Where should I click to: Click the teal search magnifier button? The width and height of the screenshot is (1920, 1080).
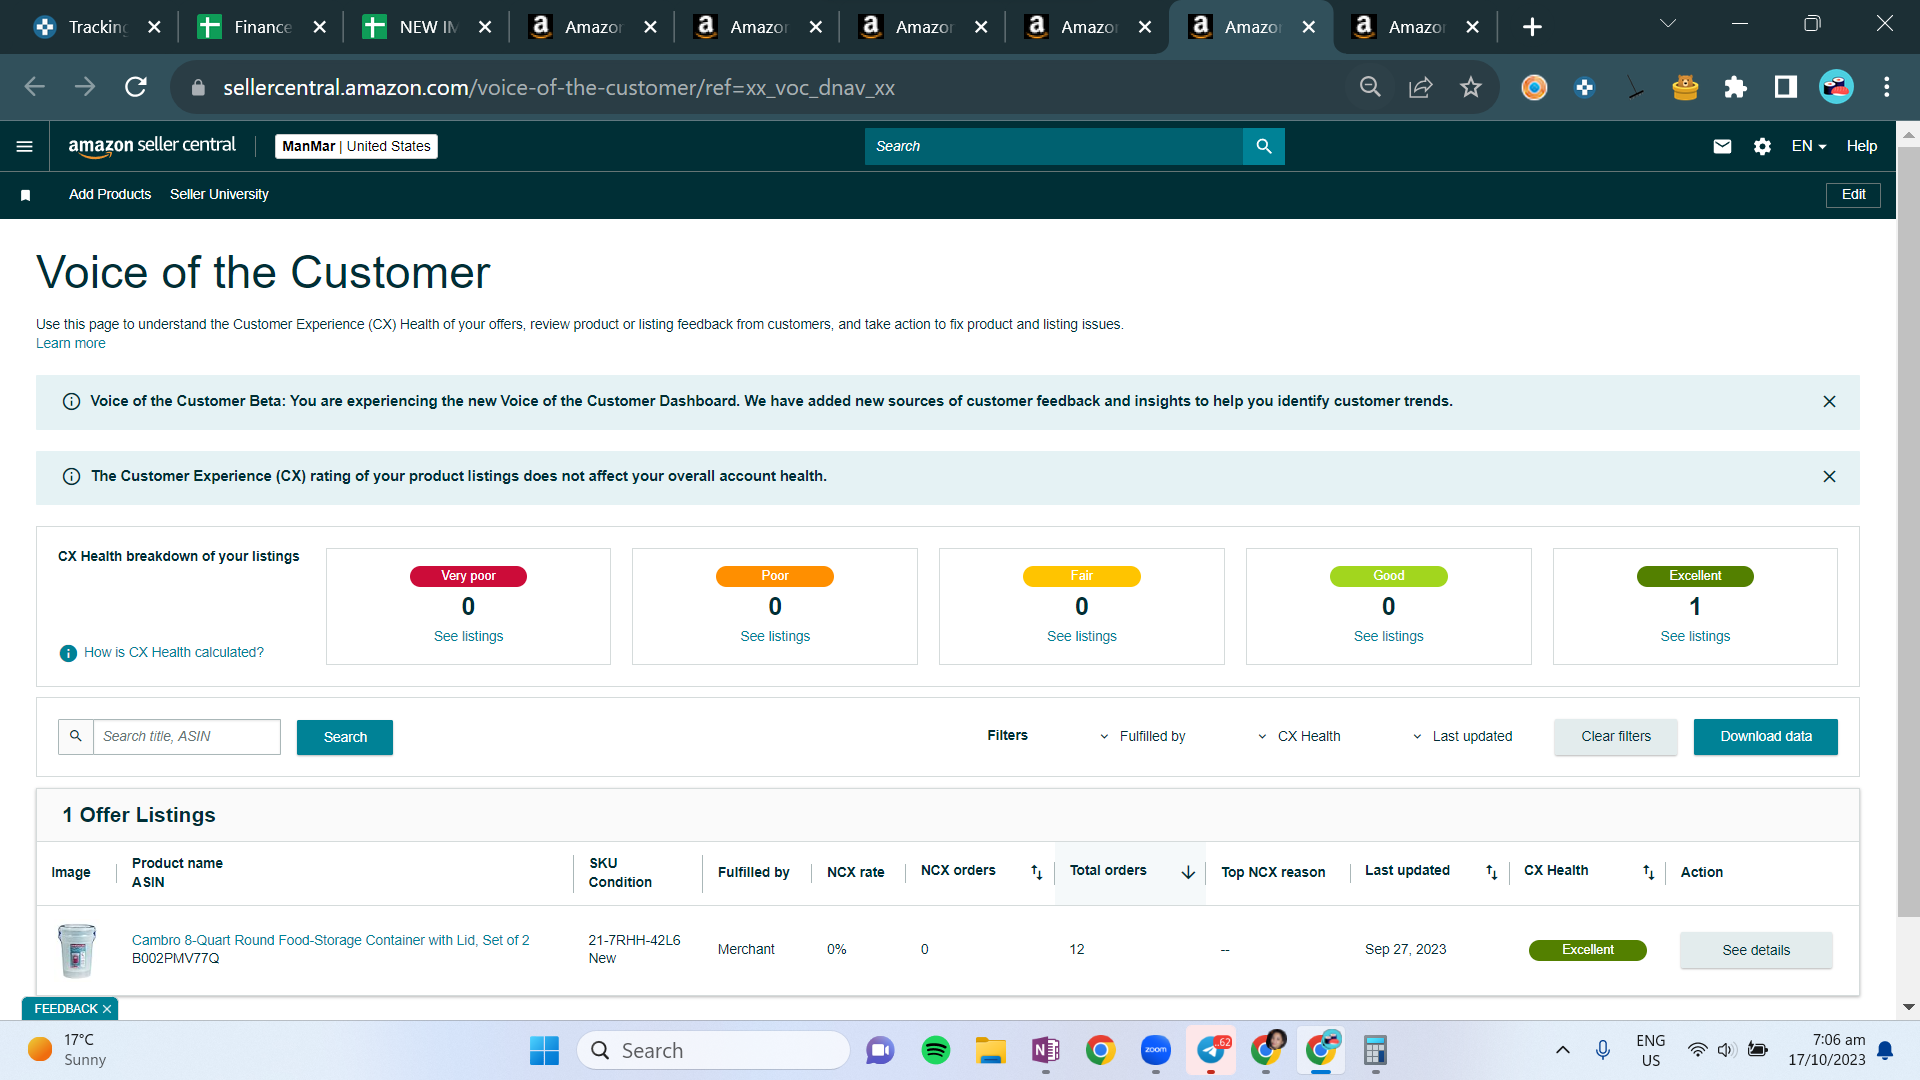[x=1264, y=146]
